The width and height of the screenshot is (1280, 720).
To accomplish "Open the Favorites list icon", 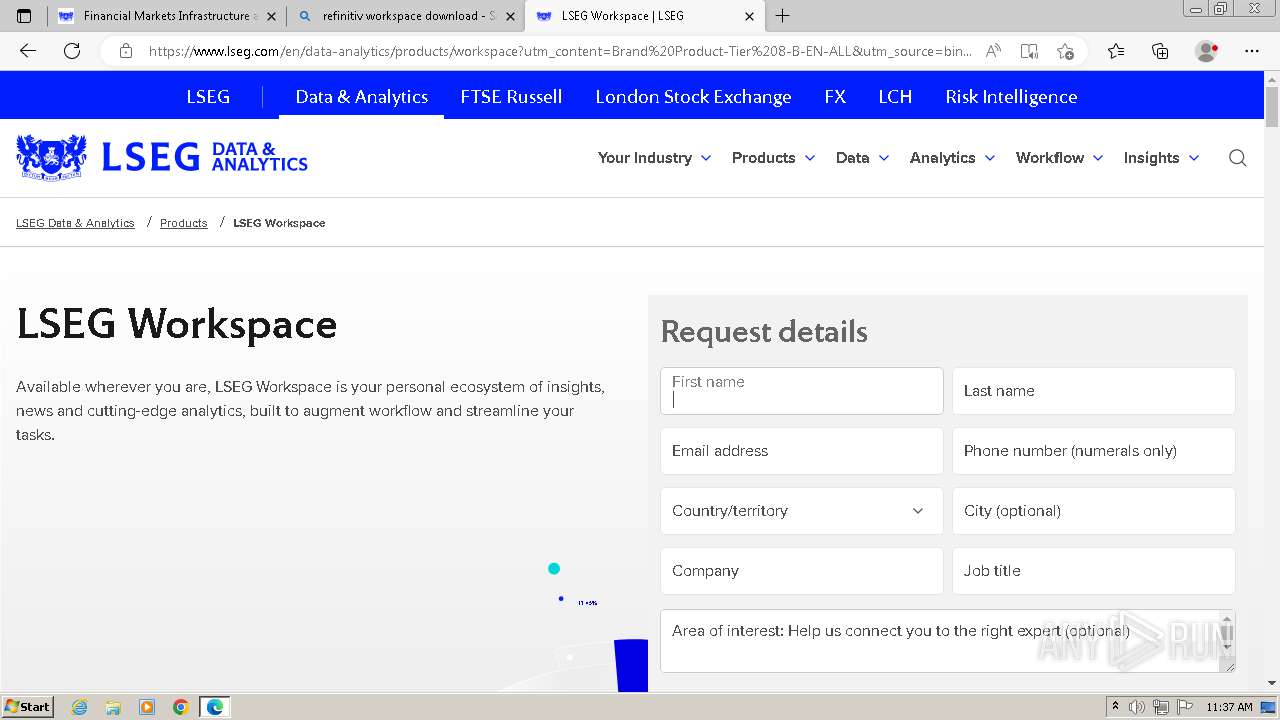I will click(x=1116, y=51).
